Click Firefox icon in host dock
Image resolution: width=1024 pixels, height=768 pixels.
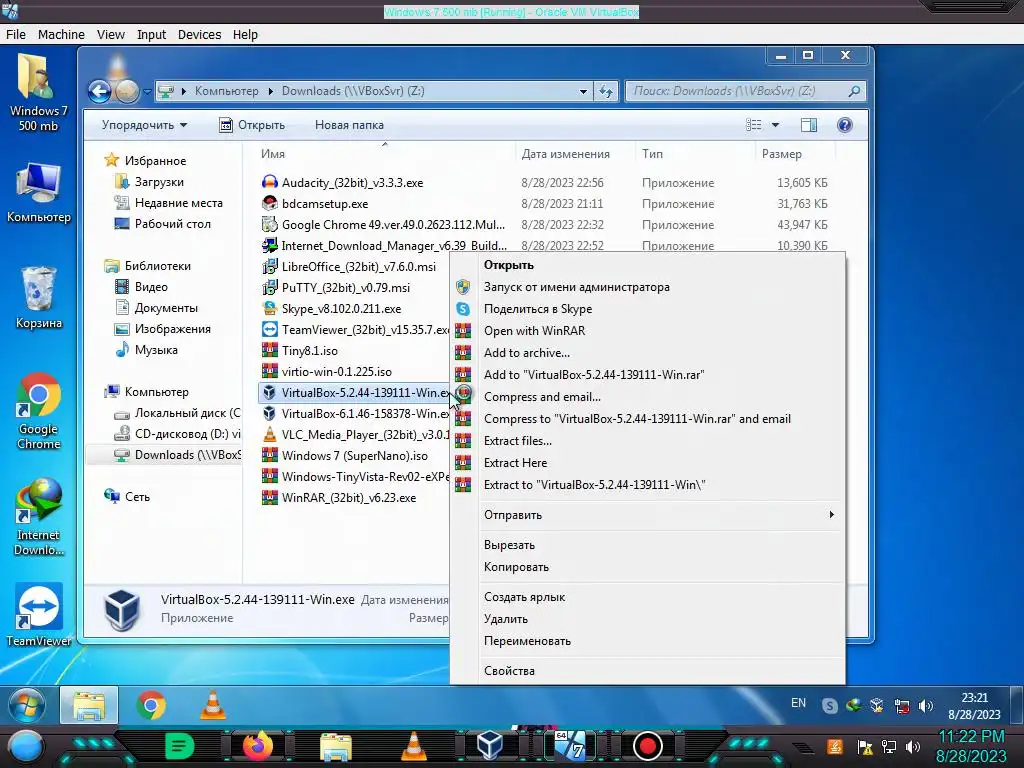[x=257, y=746]
